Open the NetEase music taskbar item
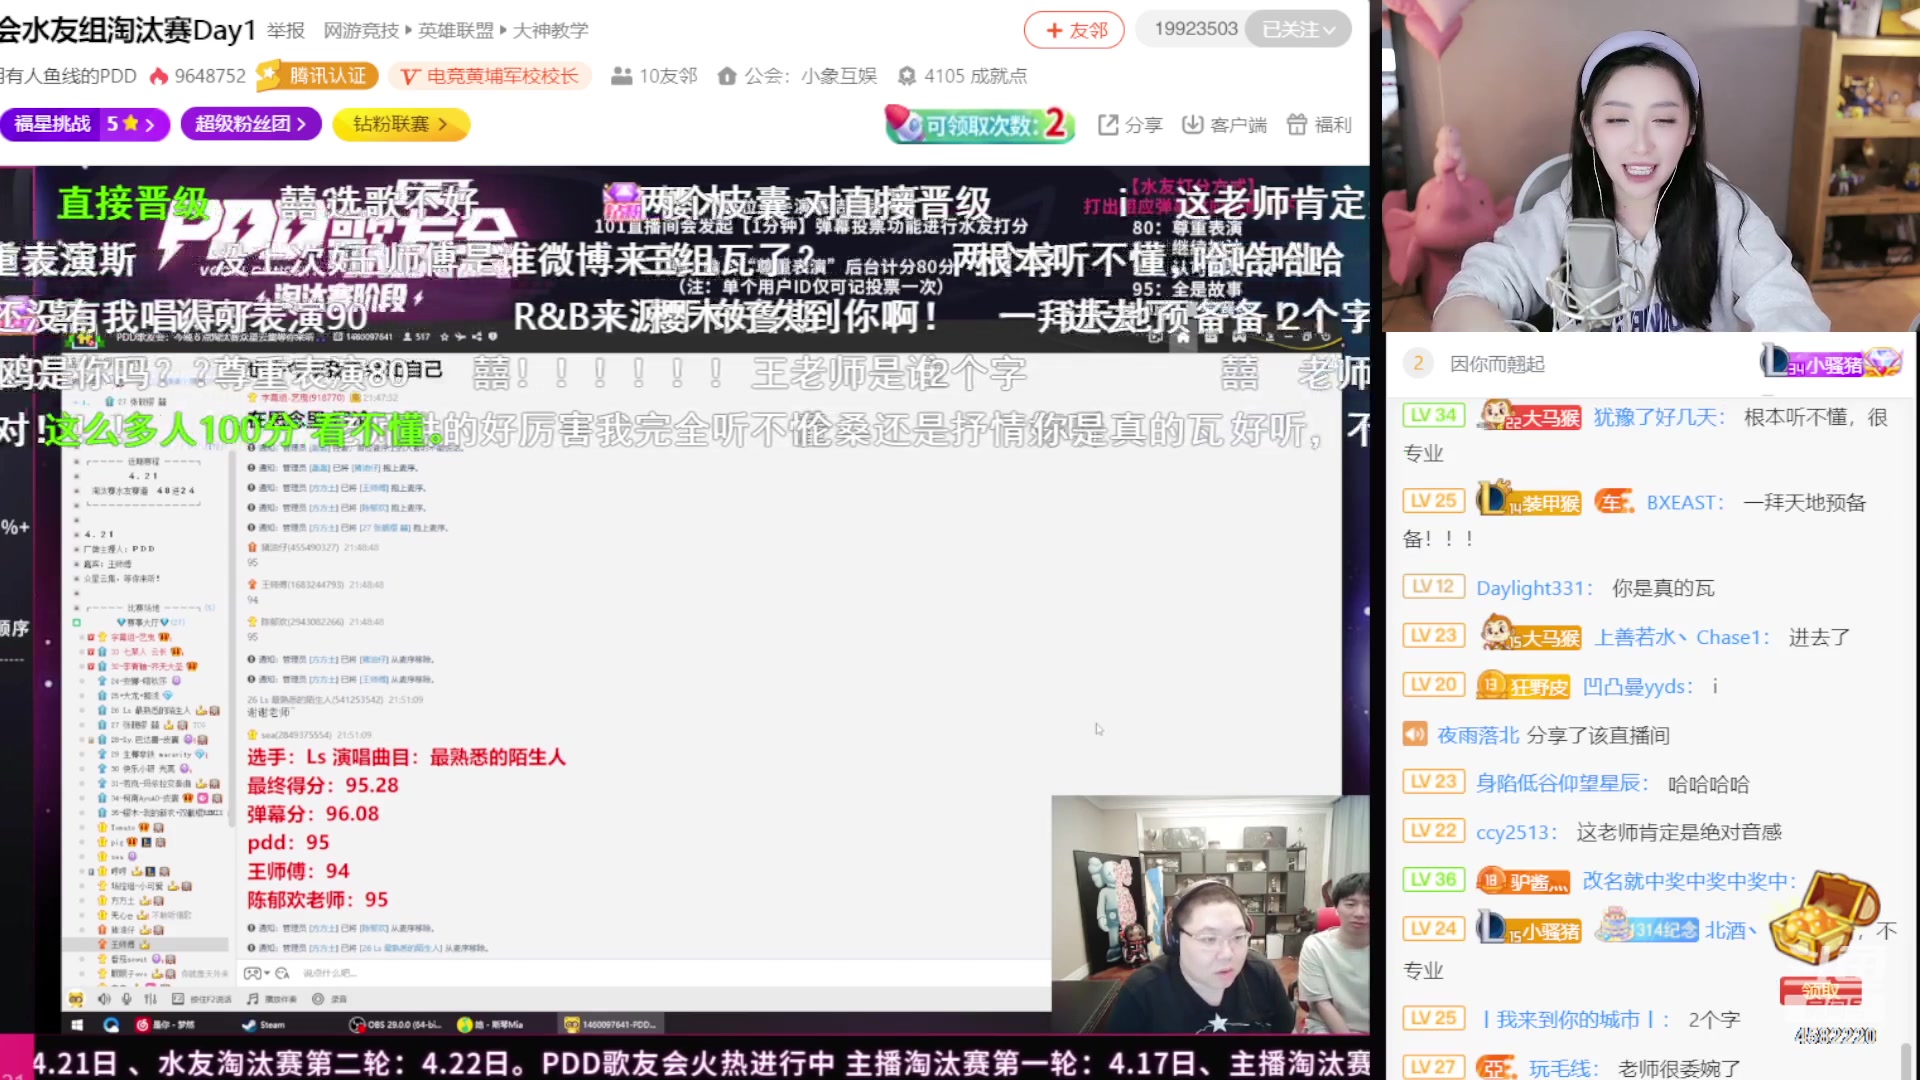The width and height of the screenshot is (1920, 1080). [166, 1025]
